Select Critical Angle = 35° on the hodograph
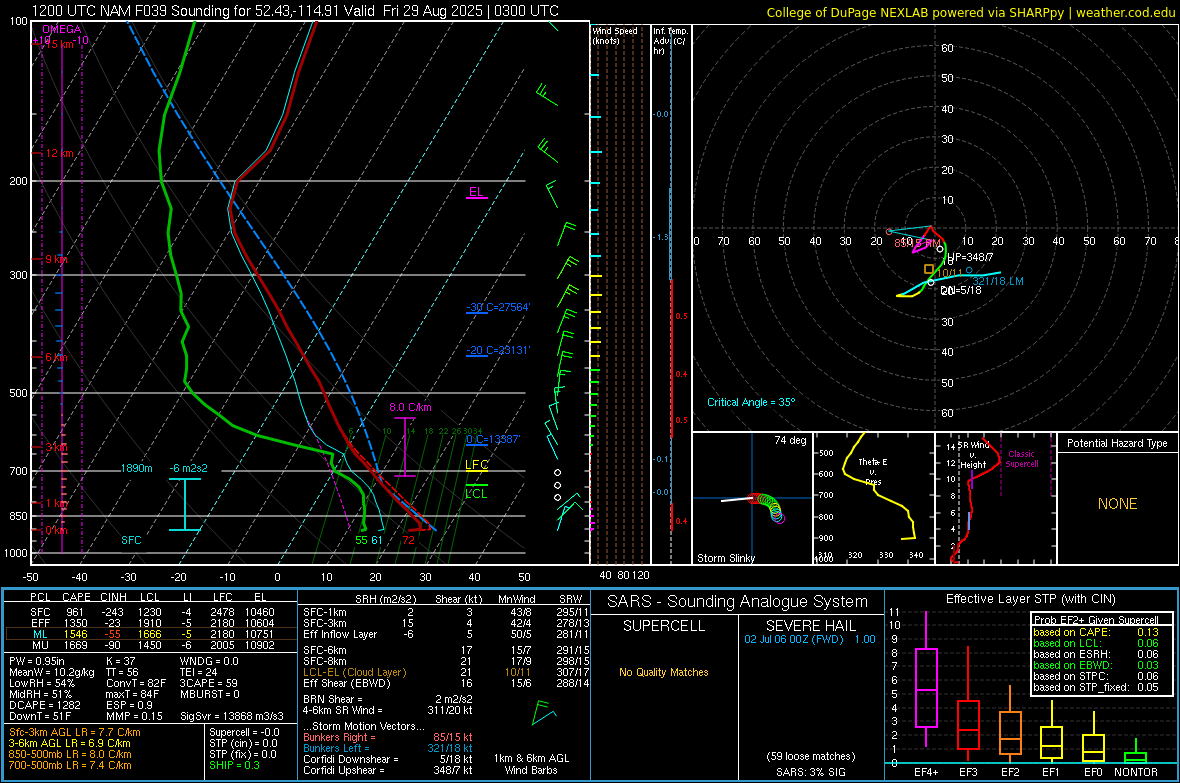1180x783 pixels. (751, 402)
